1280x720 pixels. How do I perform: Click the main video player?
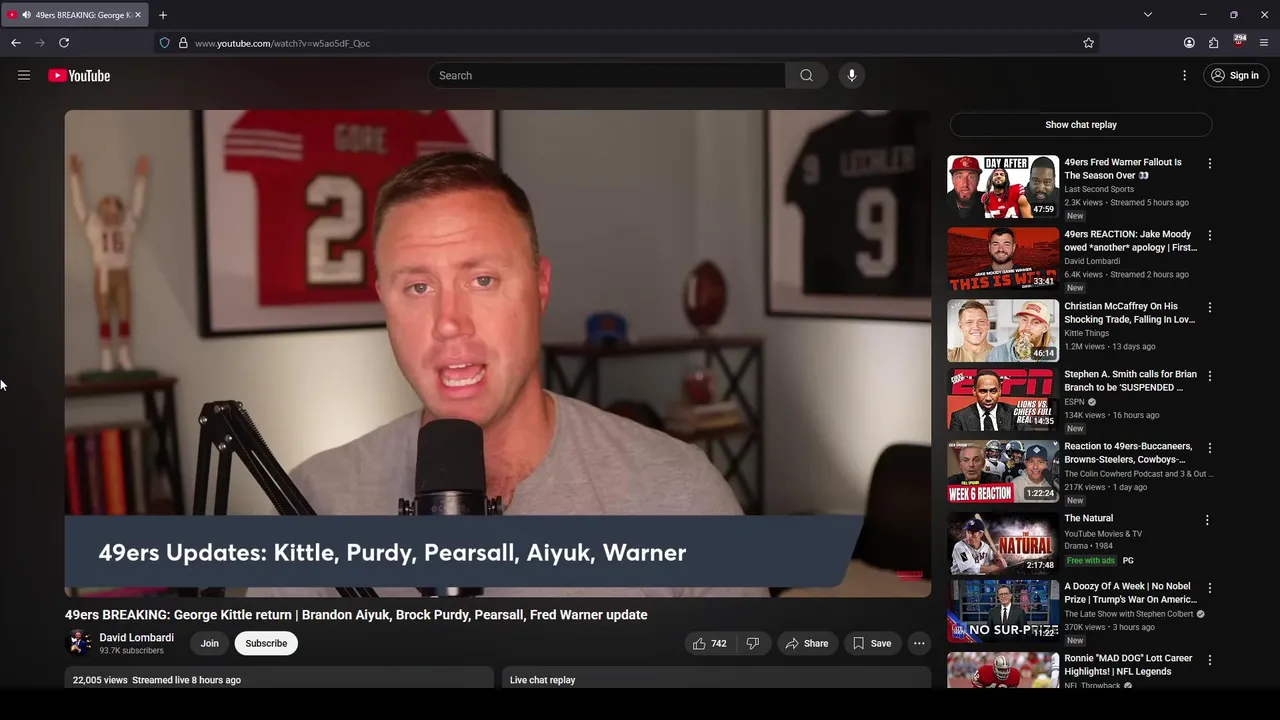pyautogui.click(x=498, y=353)
